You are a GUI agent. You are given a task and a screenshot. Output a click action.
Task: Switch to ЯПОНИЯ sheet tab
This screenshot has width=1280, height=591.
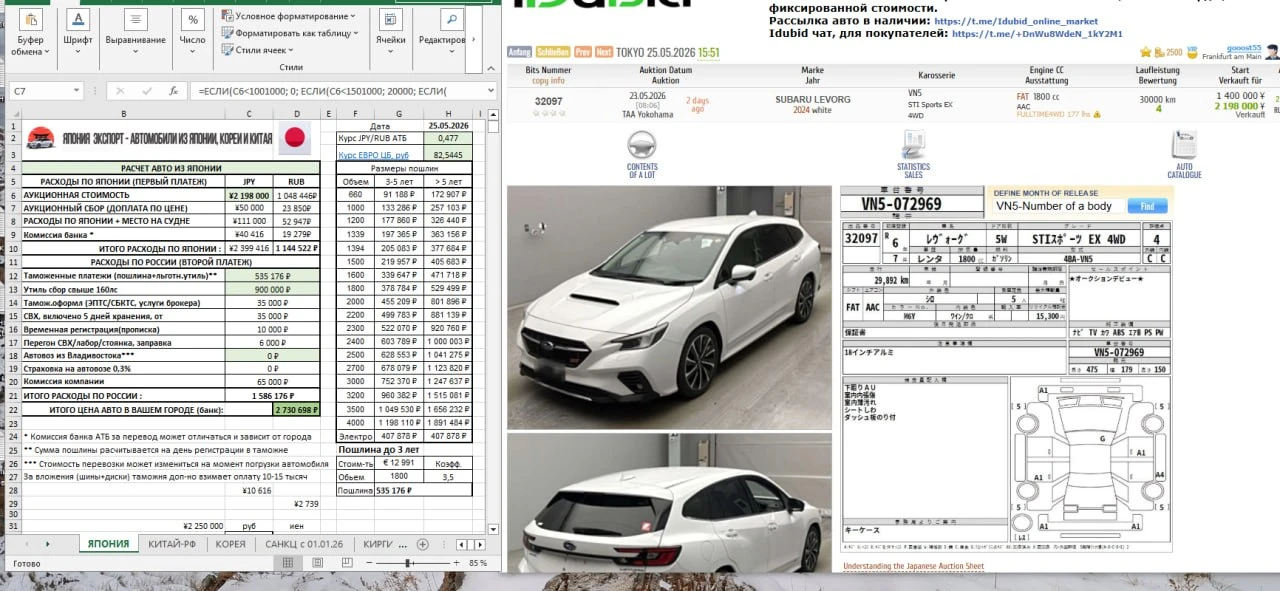(x=108, y=544)
